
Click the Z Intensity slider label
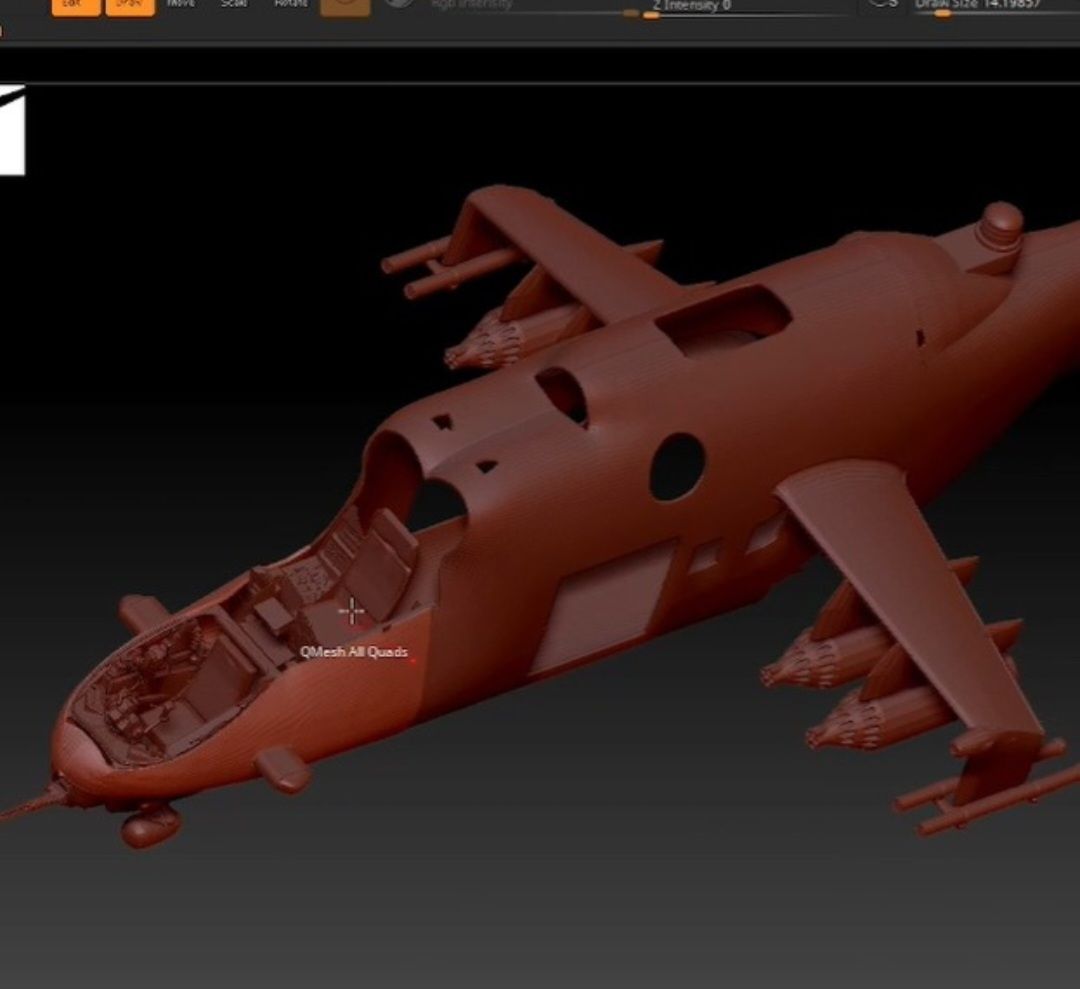692,5
